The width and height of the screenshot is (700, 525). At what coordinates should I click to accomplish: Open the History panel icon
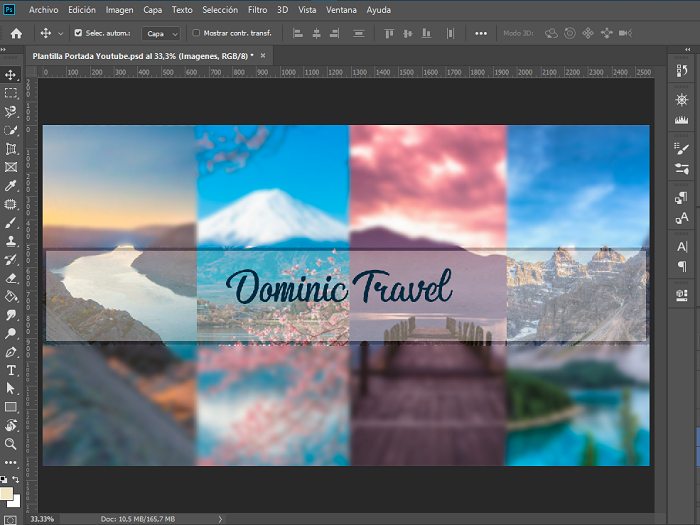tap(681, 71)
